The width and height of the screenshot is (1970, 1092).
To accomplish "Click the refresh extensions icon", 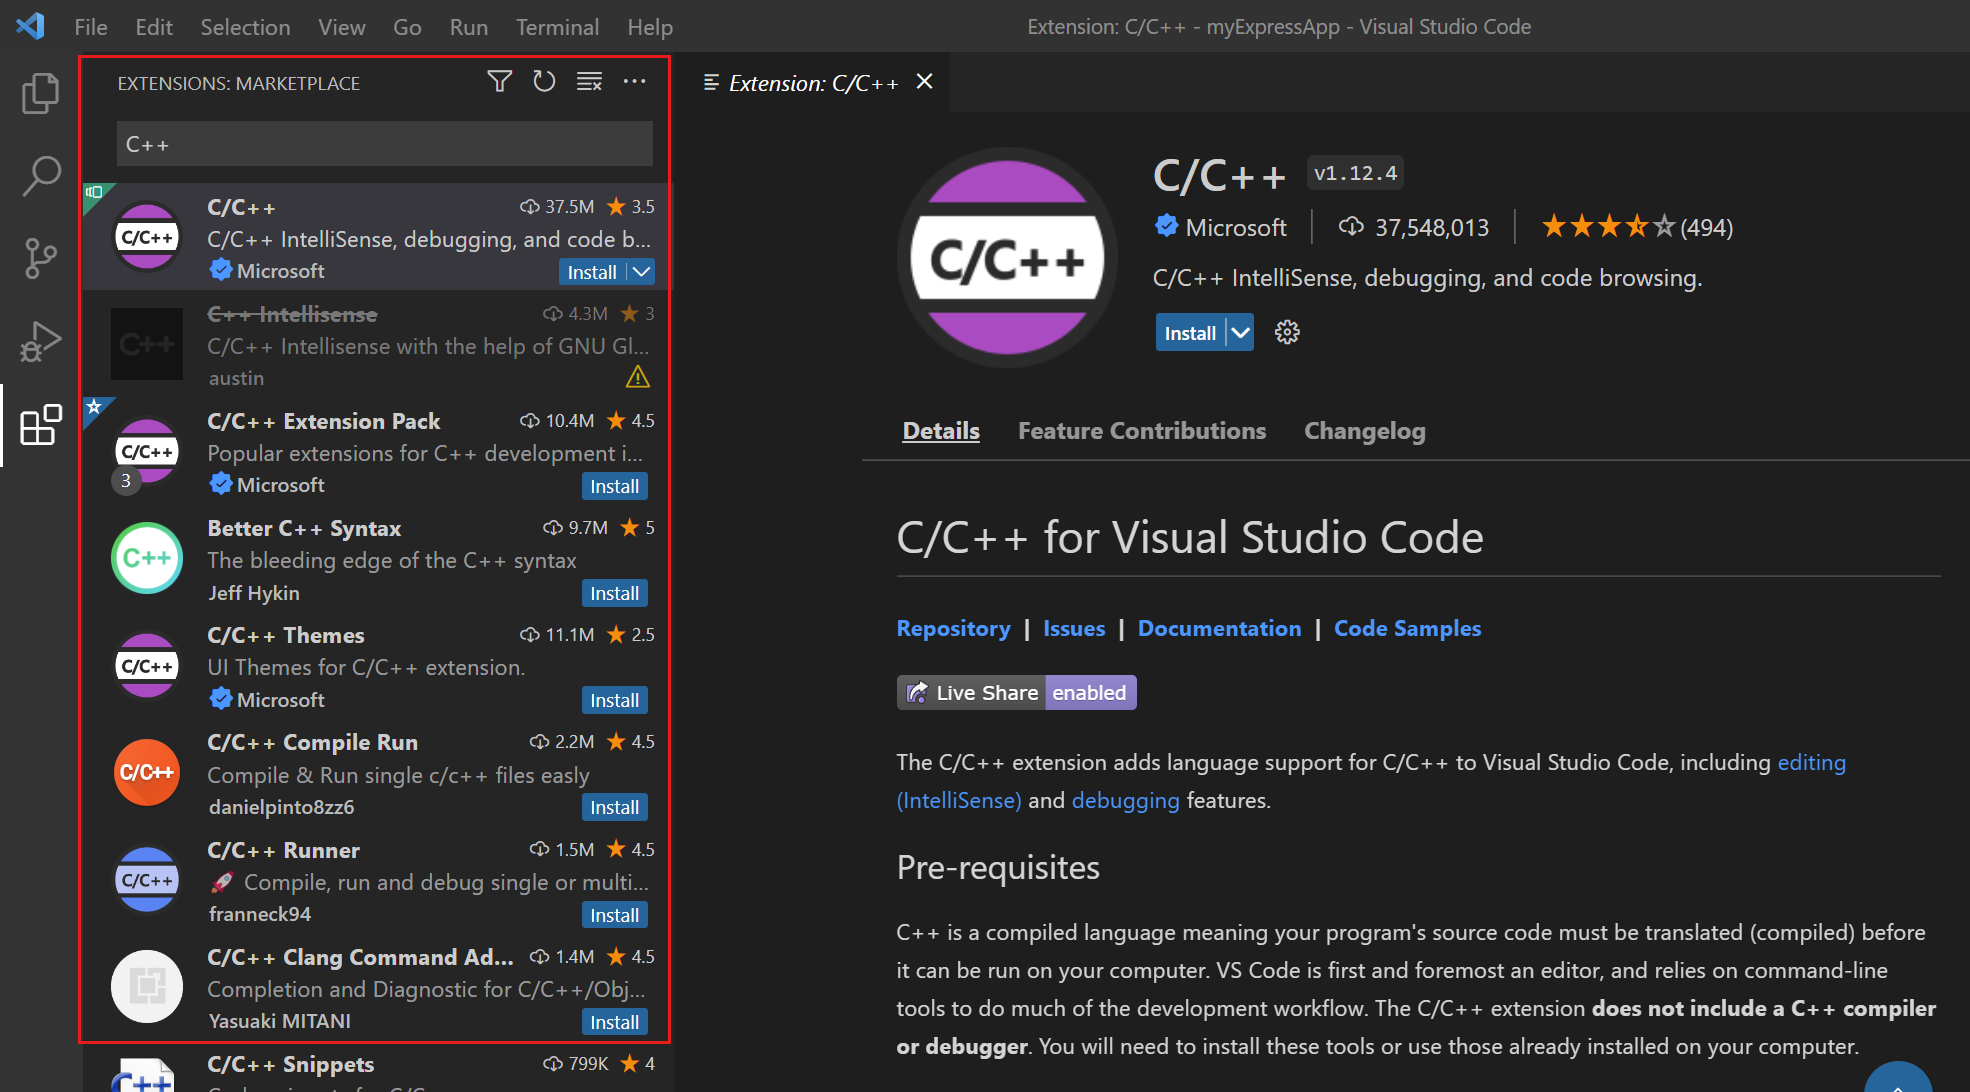I will (545, 83).
